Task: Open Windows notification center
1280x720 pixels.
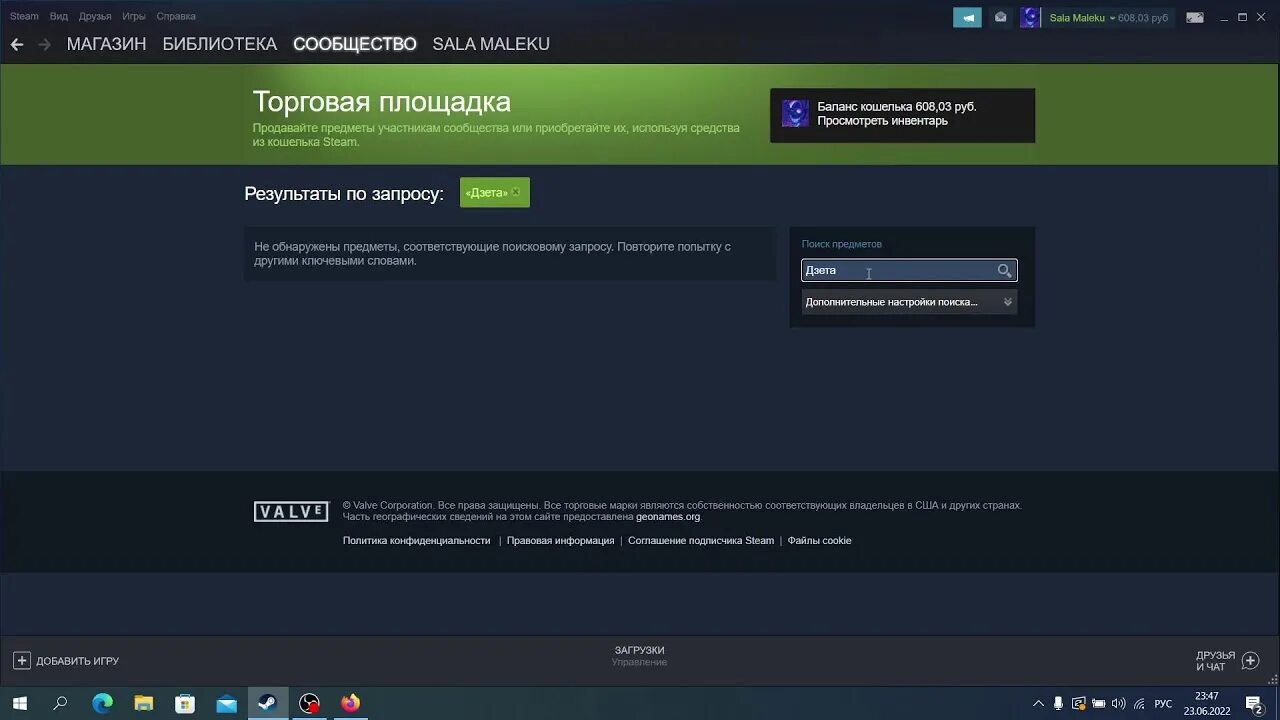Action: pos(1254,703)
